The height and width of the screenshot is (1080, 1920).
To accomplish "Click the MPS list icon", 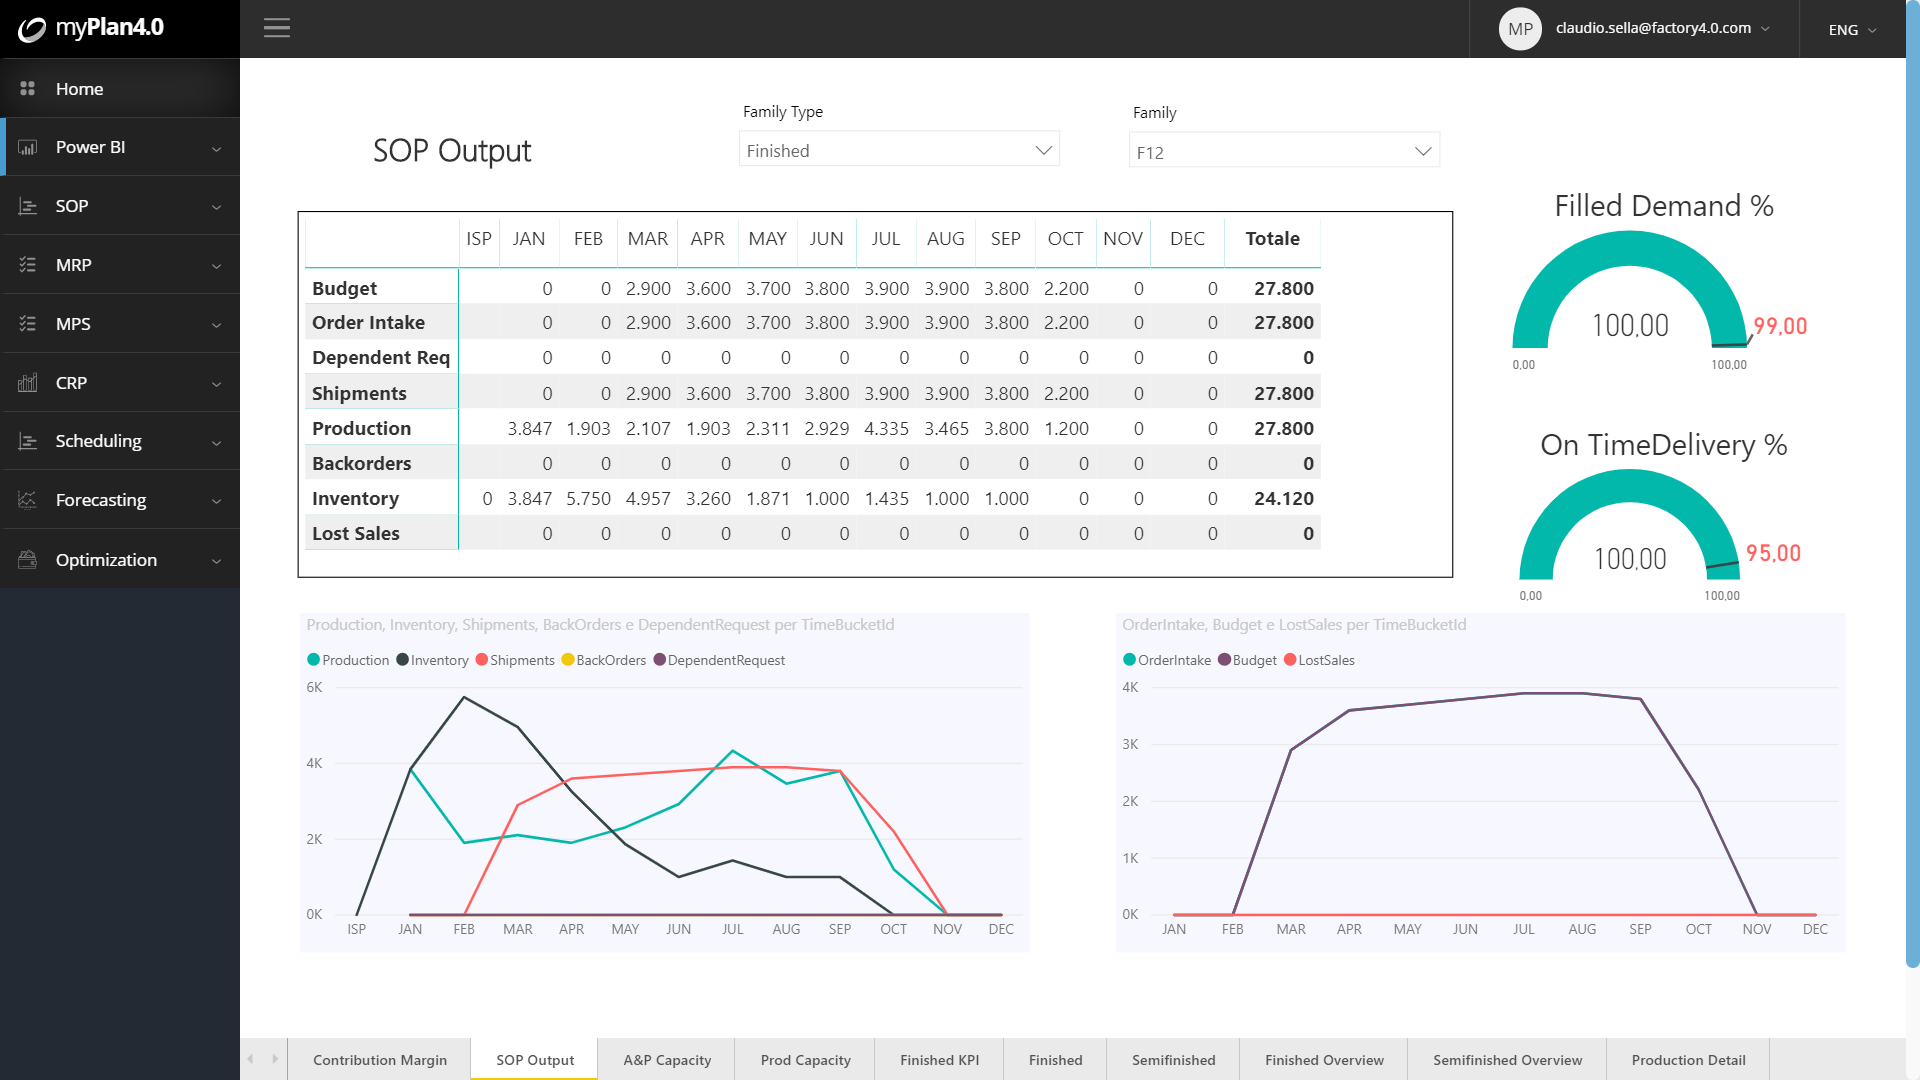I will pos(28,324).
